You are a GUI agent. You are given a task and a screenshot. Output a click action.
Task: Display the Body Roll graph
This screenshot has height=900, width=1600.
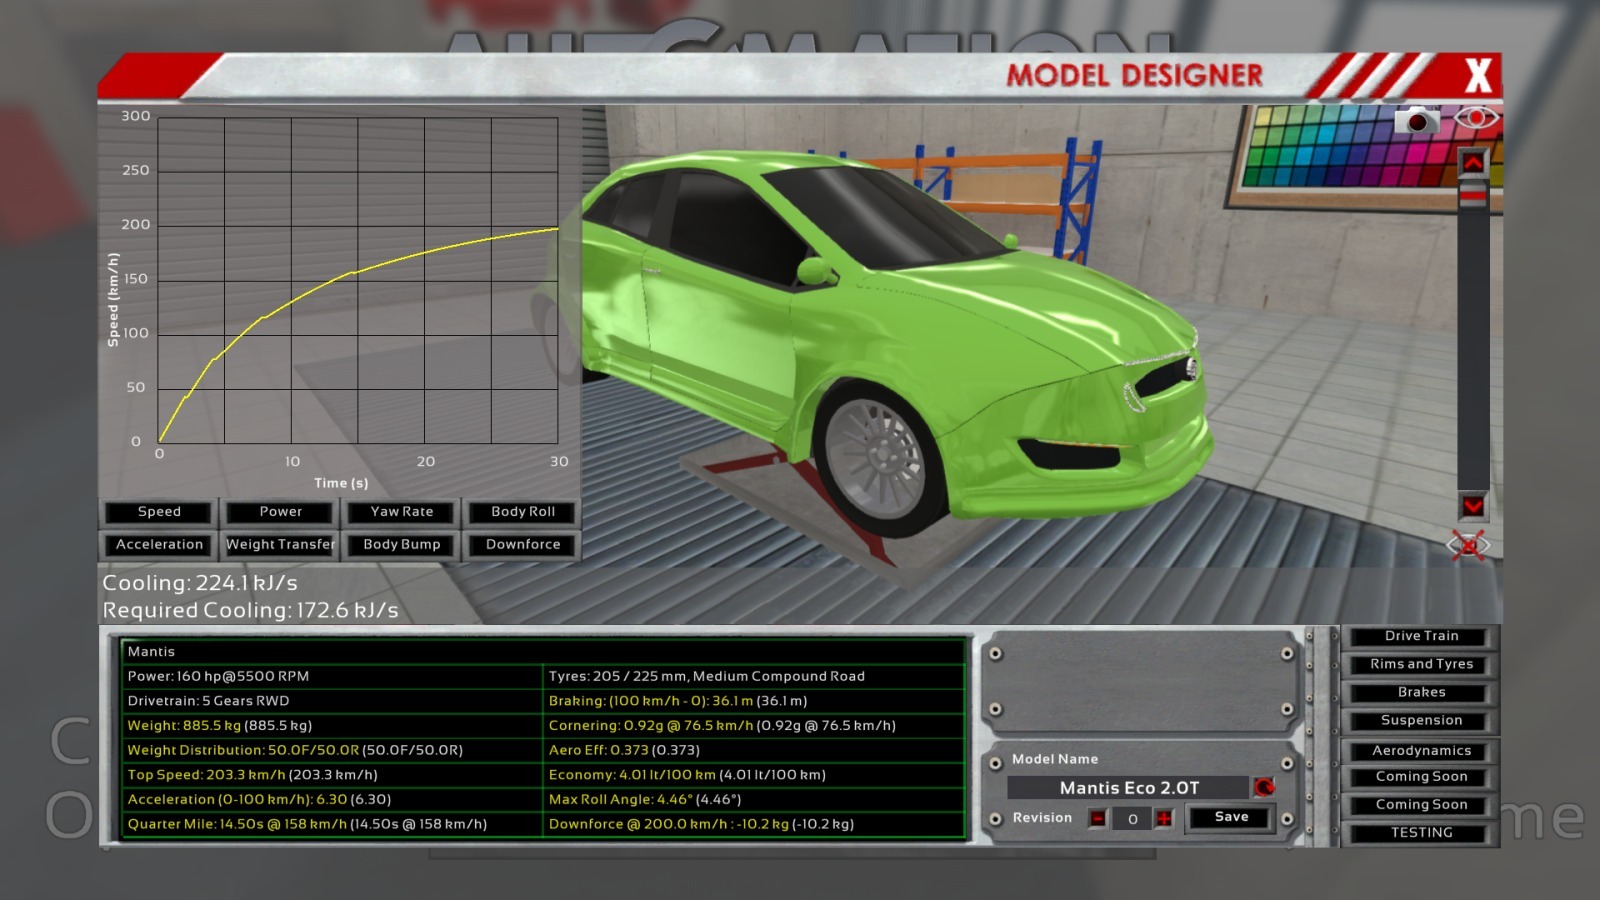pyautogui.click(x=522, y=512)
